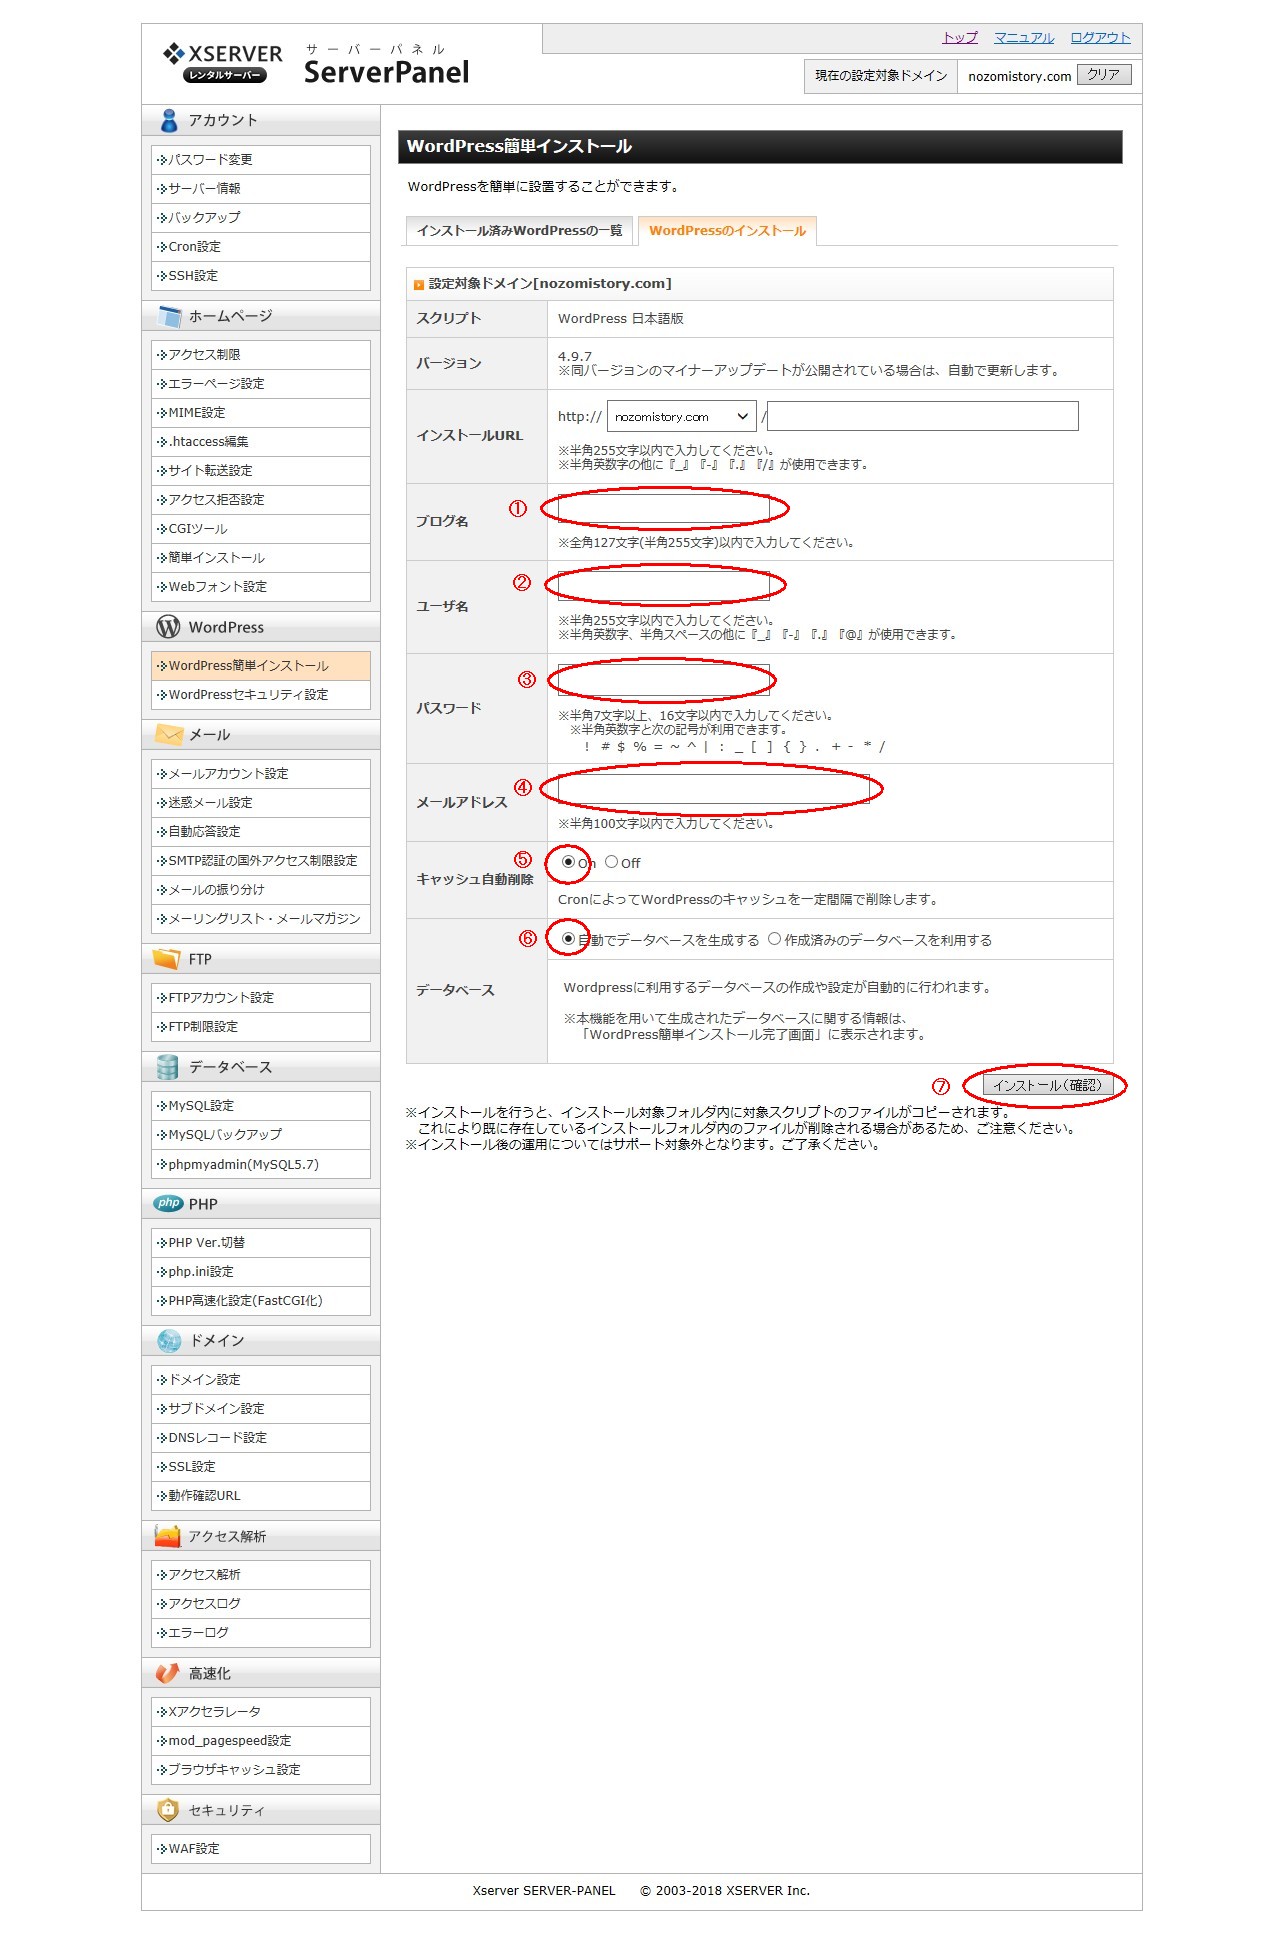Open WAF設定 menu item
1285x1943 pixels.
click(260, 1848)
